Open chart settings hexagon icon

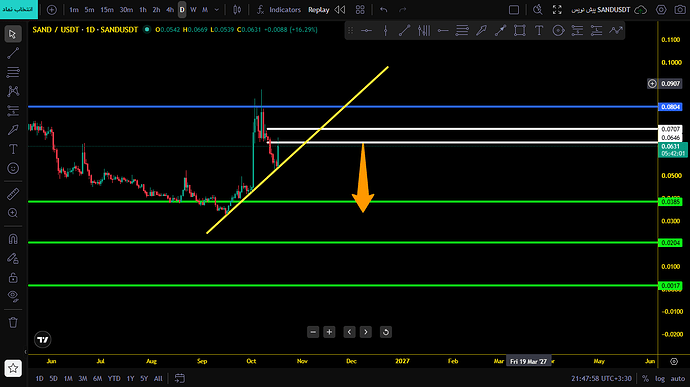tap(661, 10)
